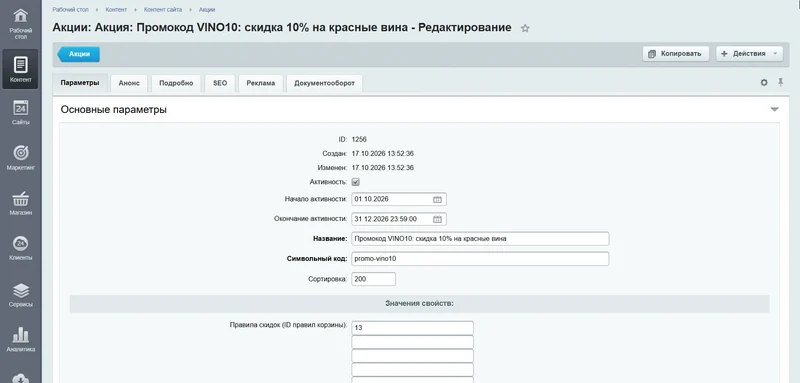Open the Магазин sidebar section
800x383 pixels.
[20, 203]
